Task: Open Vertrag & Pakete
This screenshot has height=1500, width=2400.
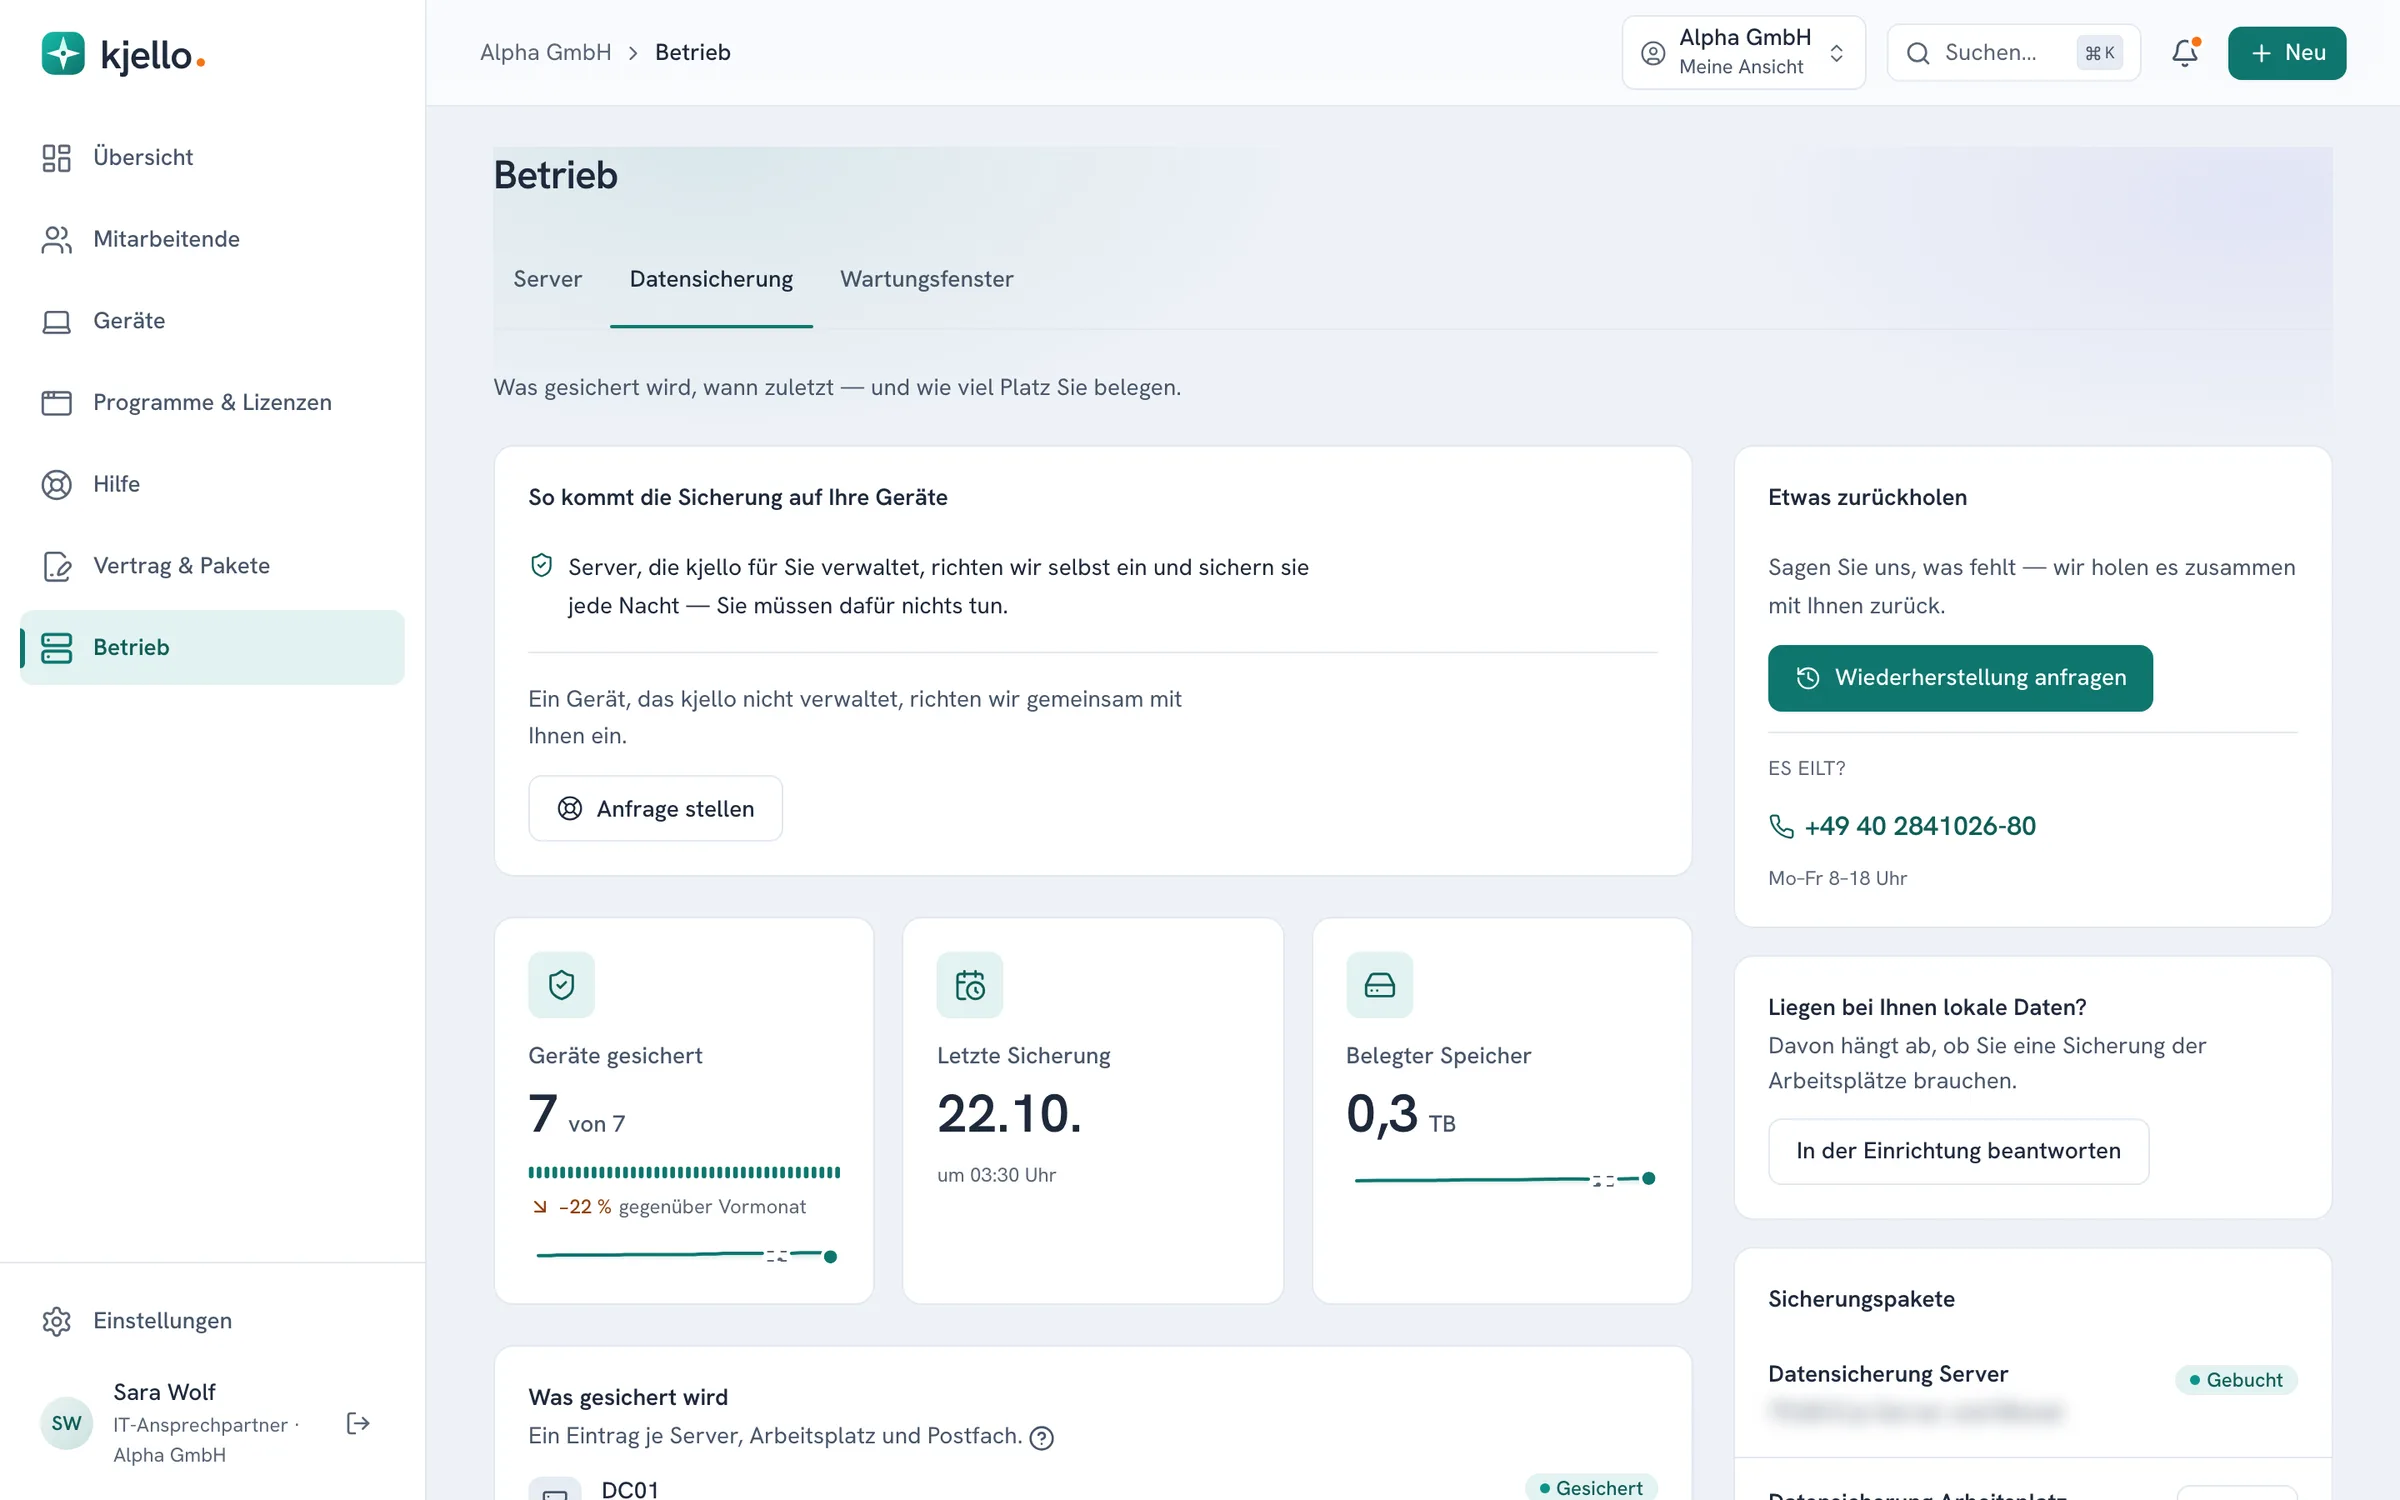Action: 212,566
